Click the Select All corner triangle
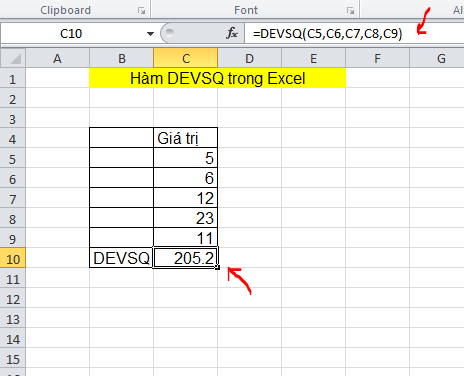Image resolution: width=464 pixels, height=376 pixels. click(13, 58)
